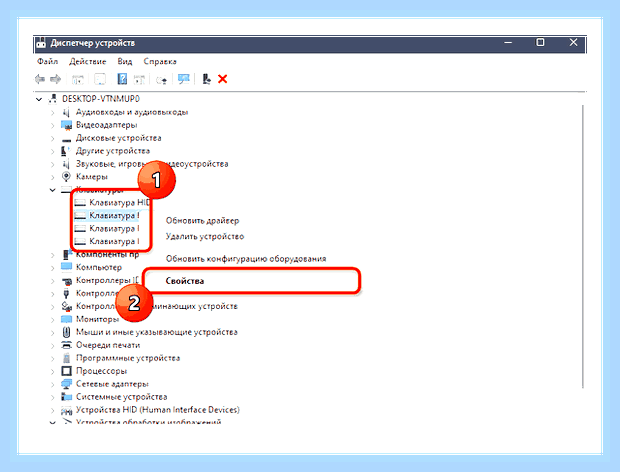Click the Forward arrow in toolbar
Screen dimensions: 620x472
click(56, 79)
